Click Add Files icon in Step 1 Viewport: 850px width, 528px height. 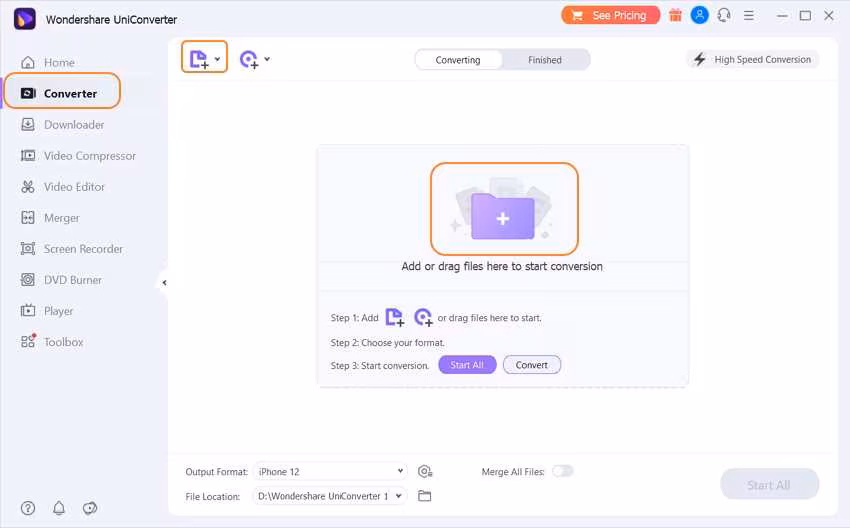(395, 317)
